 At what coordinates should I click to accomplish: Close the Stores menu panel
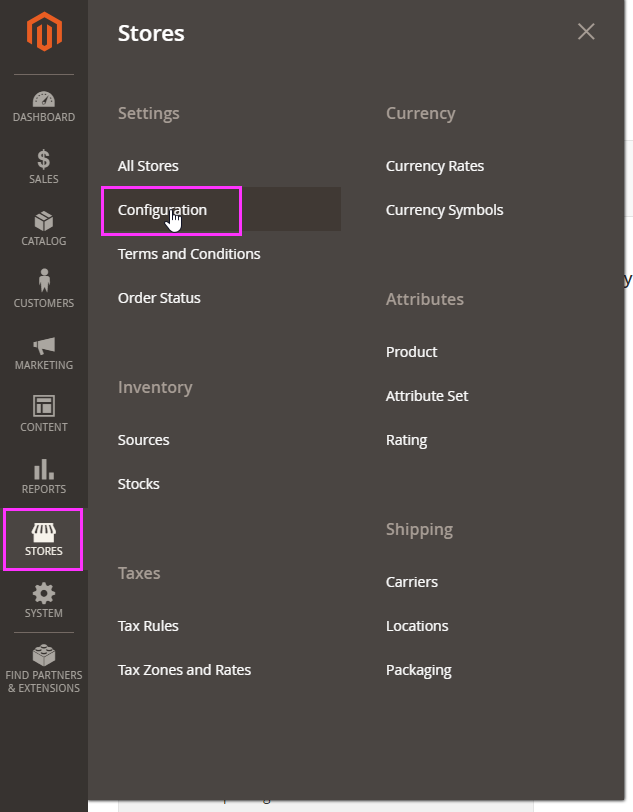(x=586, y=32)
